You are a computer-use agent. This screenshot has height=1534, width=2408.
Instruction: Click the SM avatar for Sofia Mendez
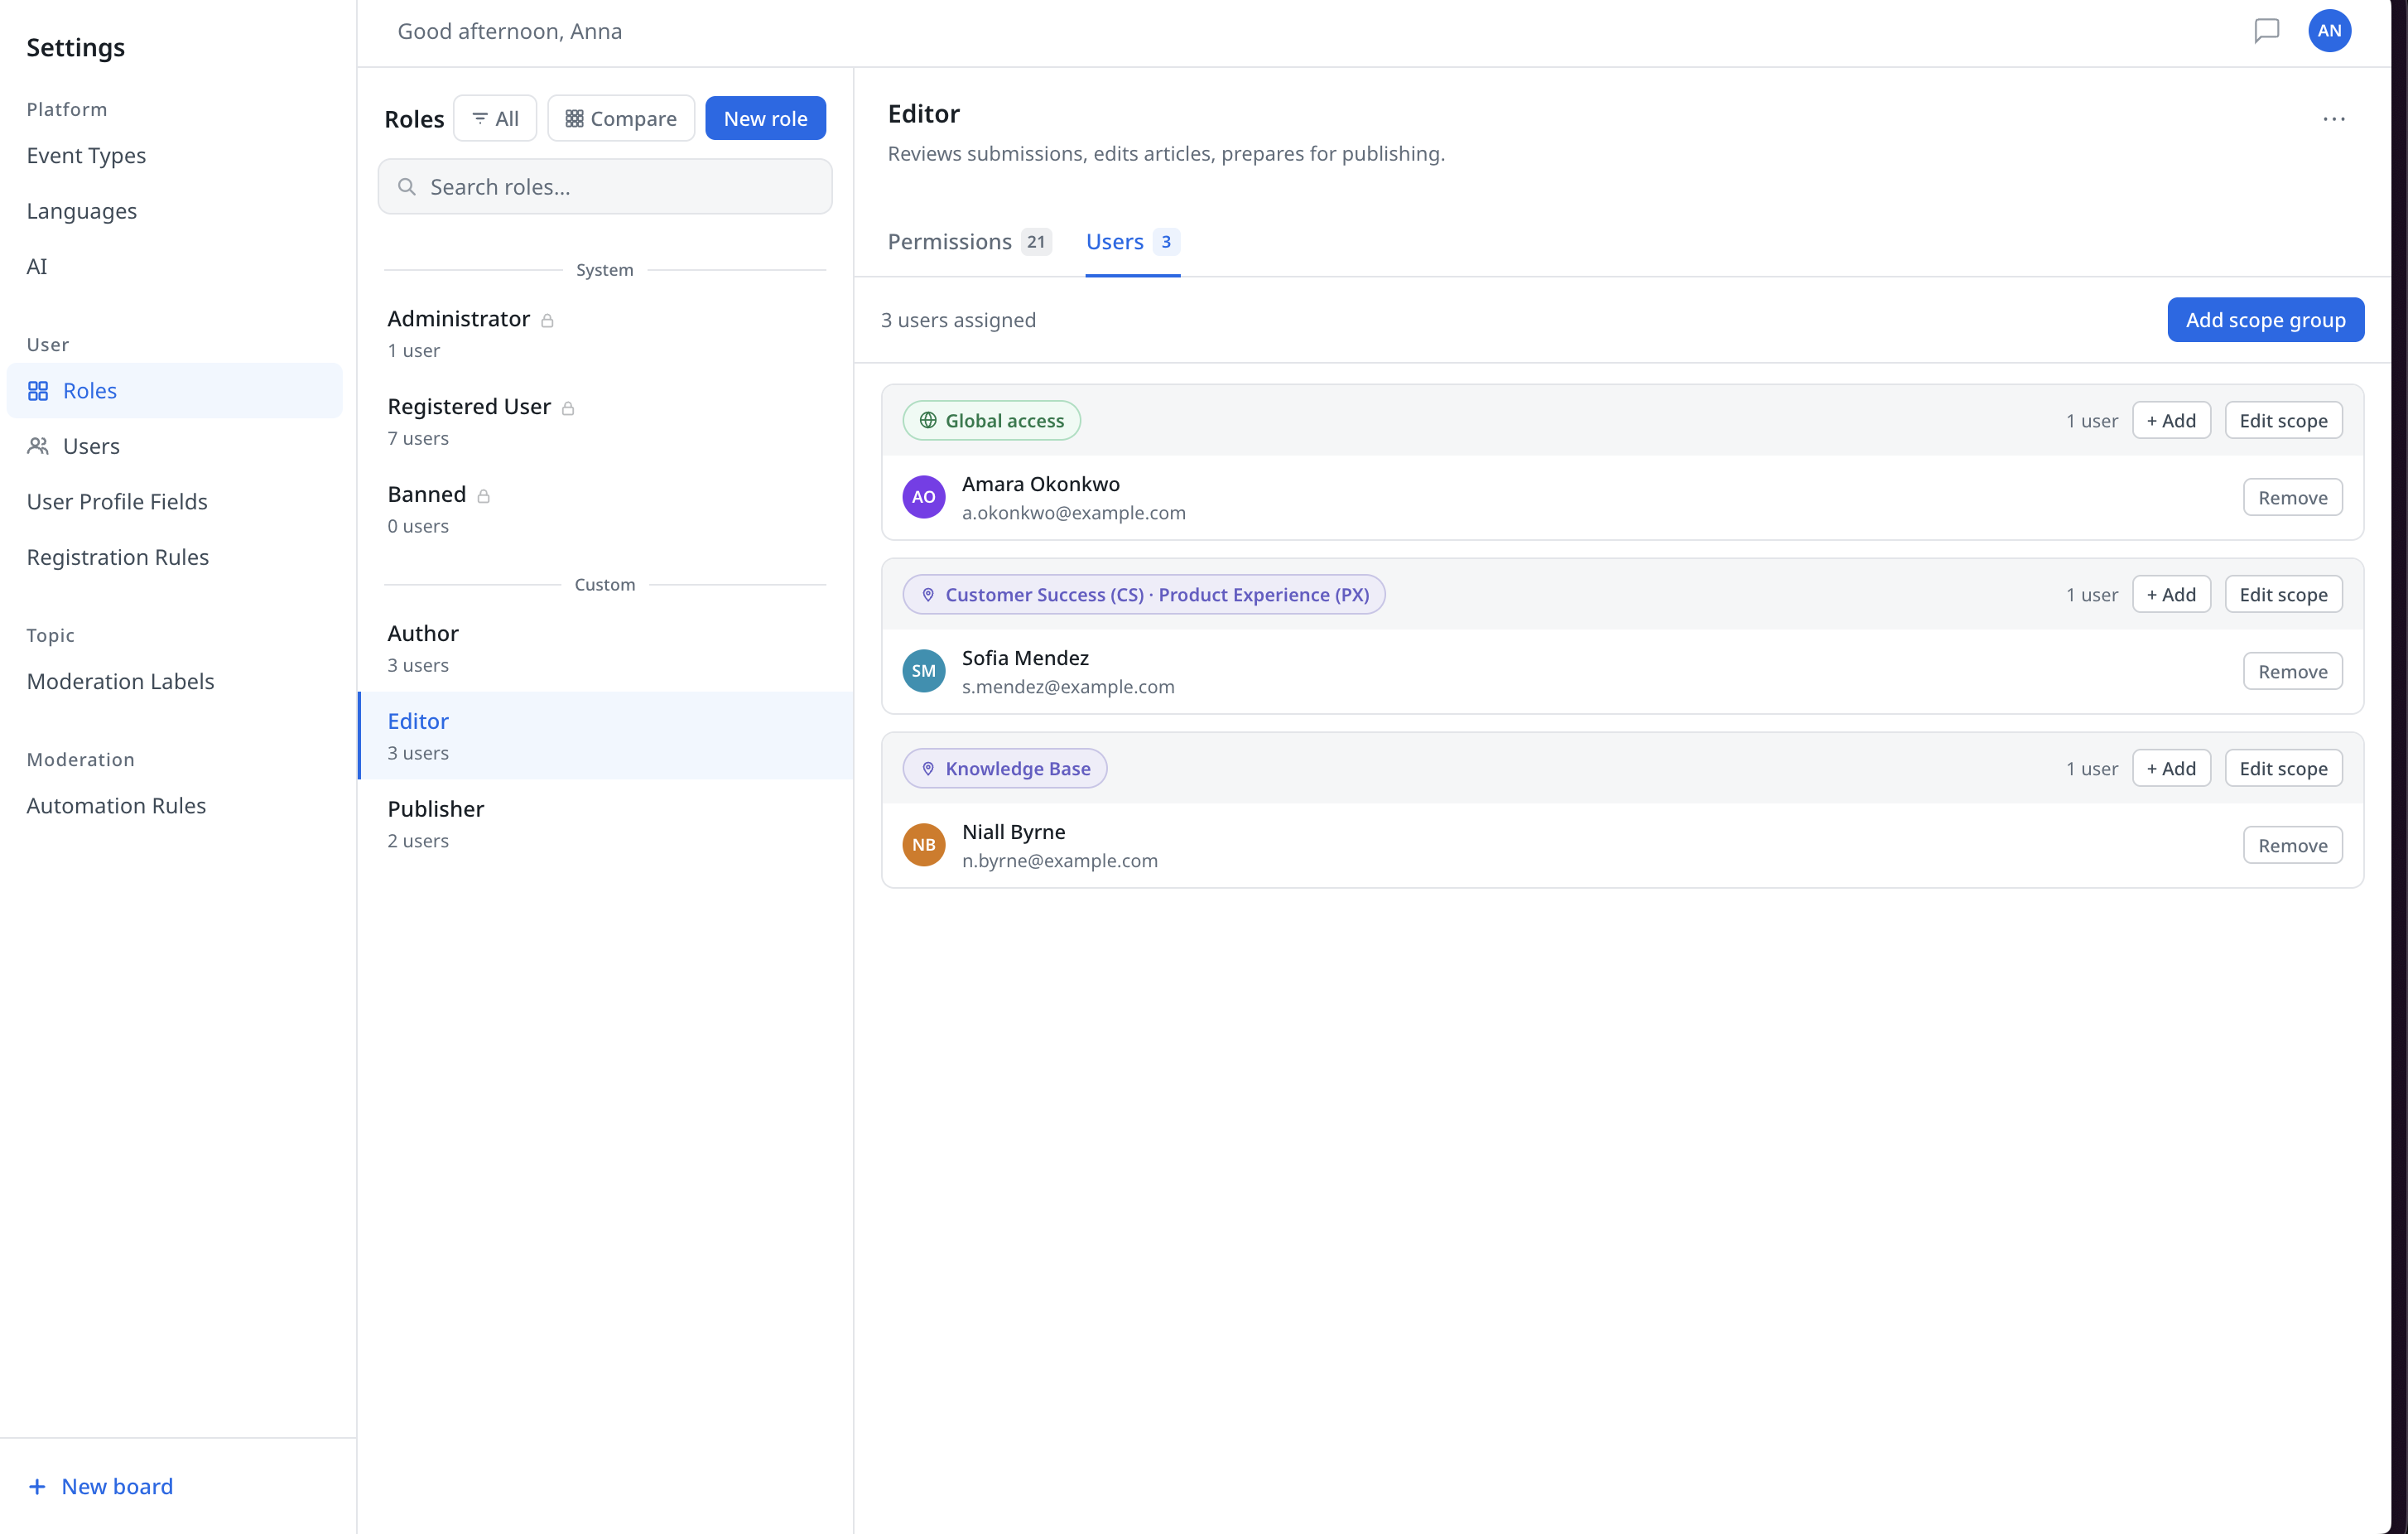pyautogui.click(x=923, y=671)
